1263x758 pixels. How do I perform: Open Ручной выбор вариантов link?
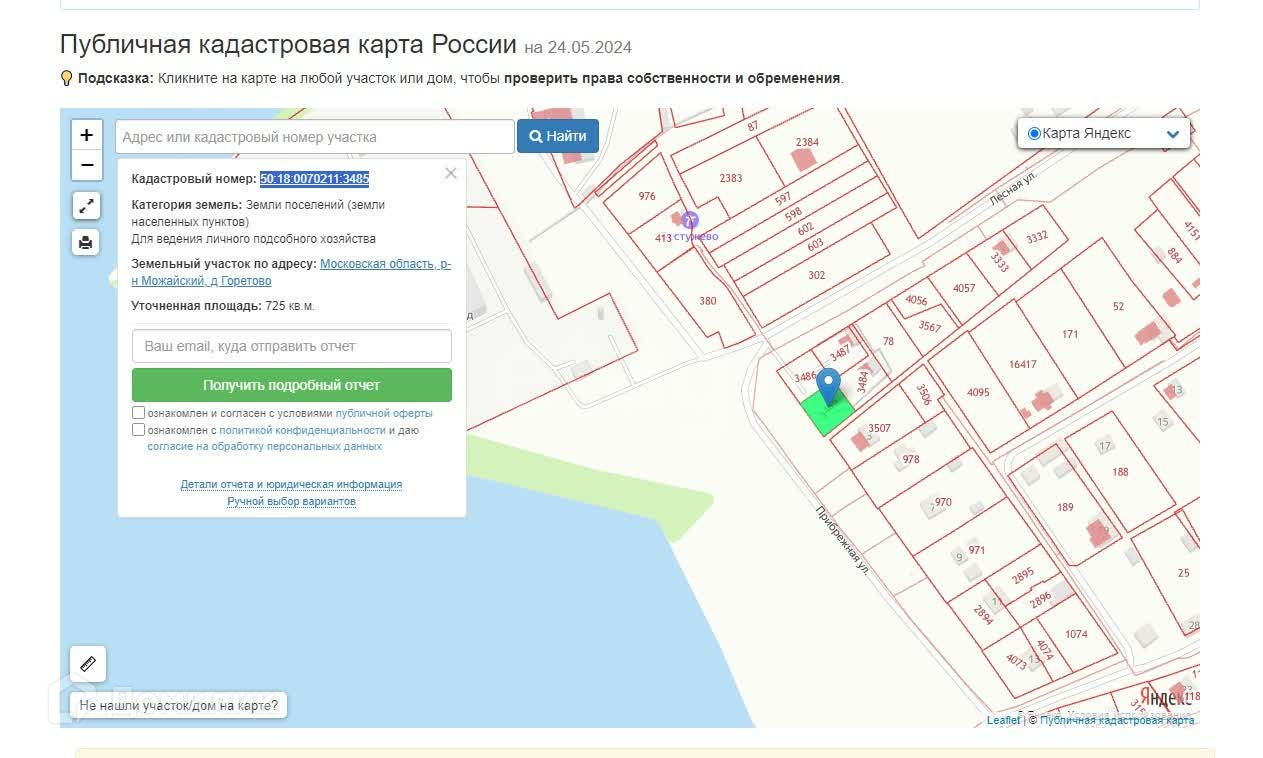pos(291,501)
